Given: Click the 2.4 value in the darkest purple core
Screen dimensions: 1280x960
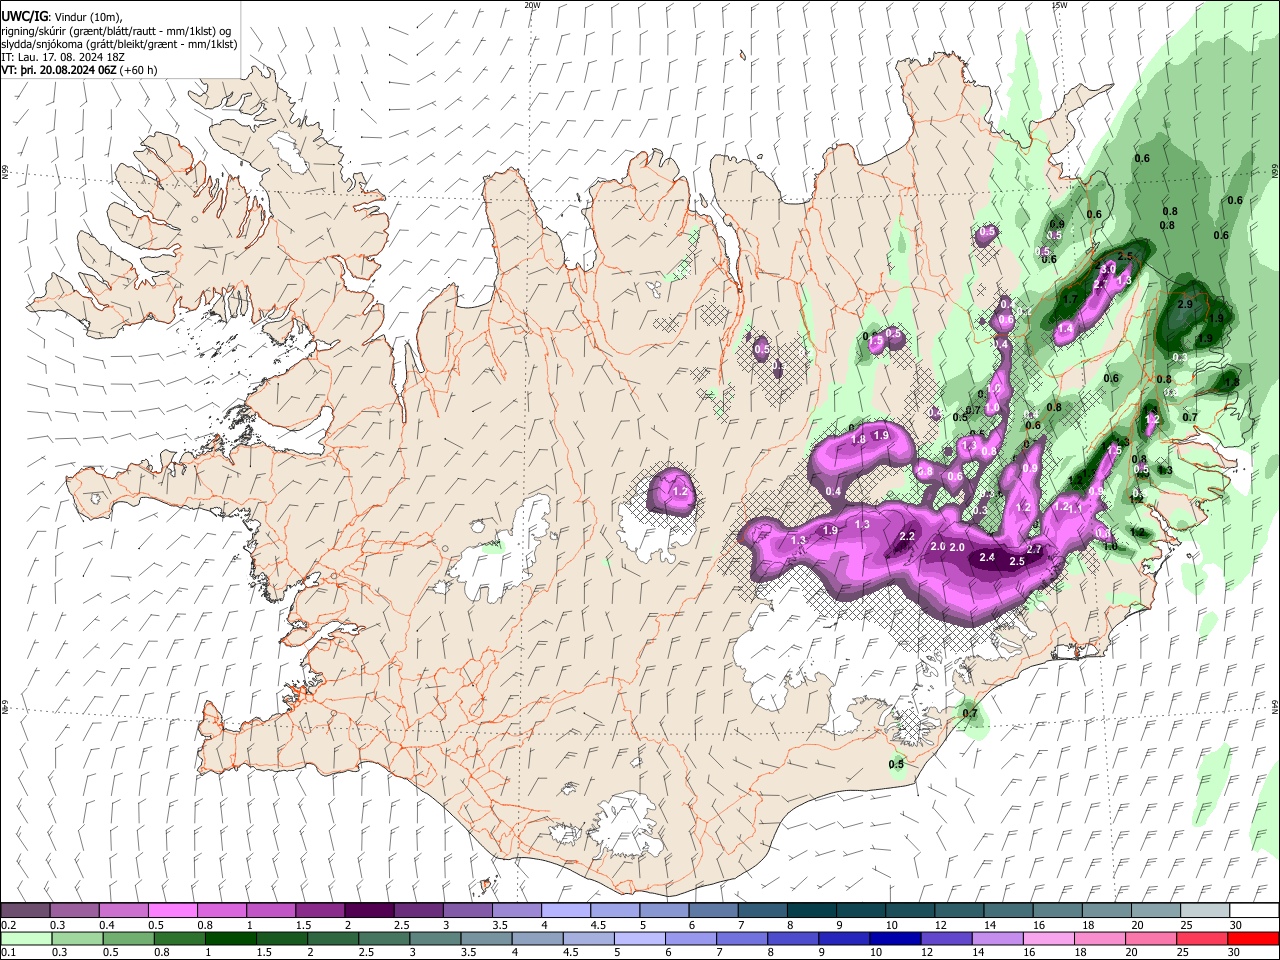Looking at the screenshot, I should pyautogui.click(x=987, y=557).
